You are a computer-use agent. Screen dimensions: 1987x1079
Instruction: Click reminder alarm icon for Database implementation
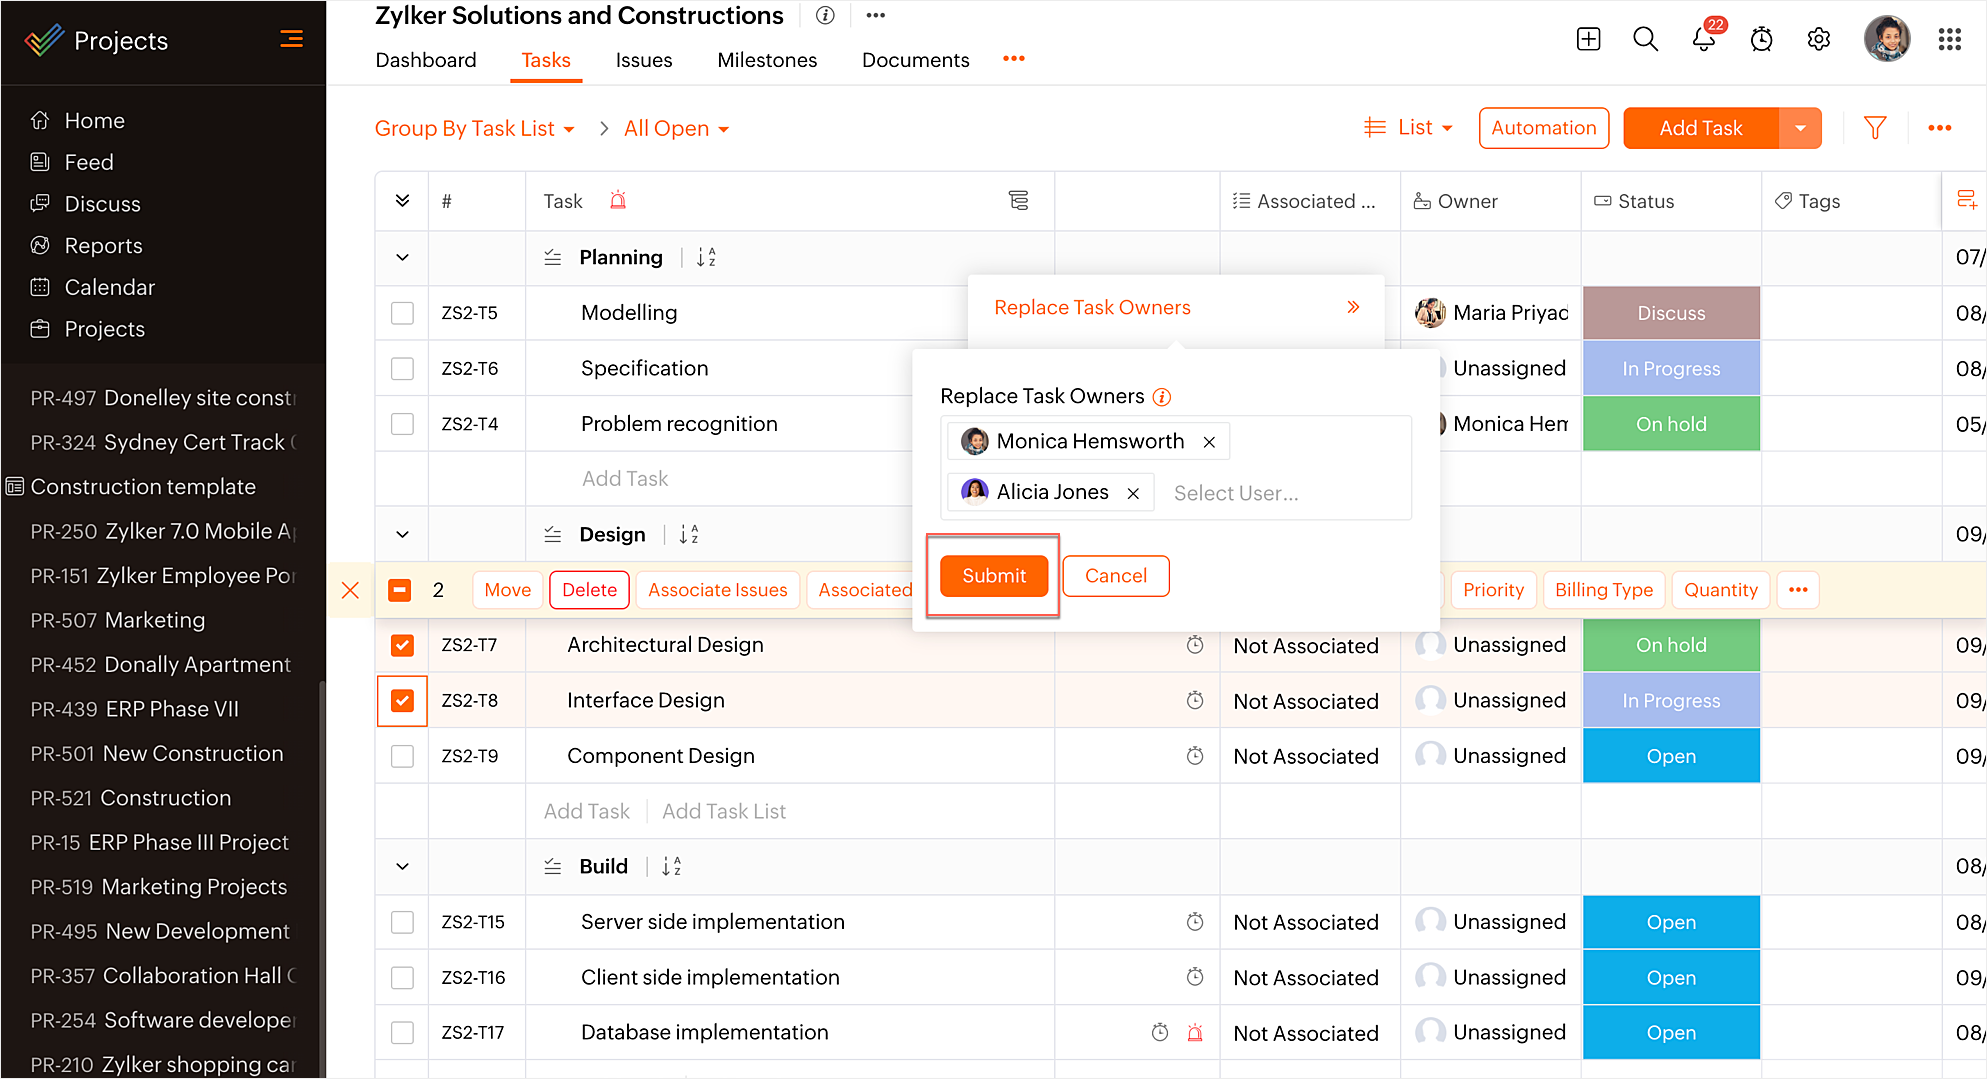1194,1032
